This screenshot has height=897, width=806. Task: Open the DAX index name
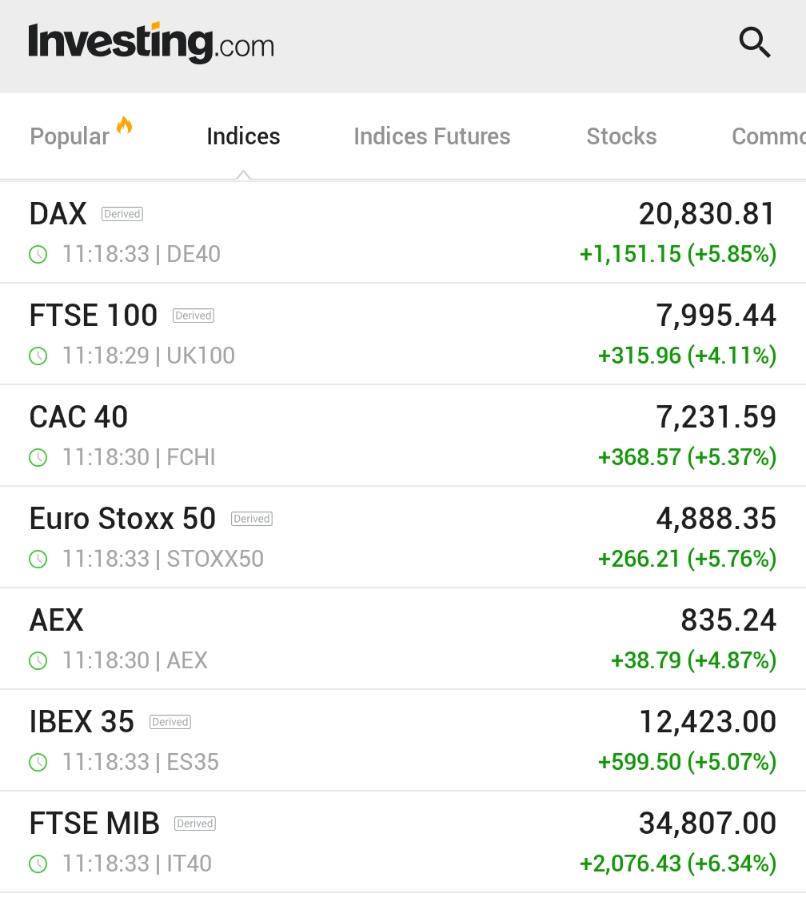pos(58,214)
